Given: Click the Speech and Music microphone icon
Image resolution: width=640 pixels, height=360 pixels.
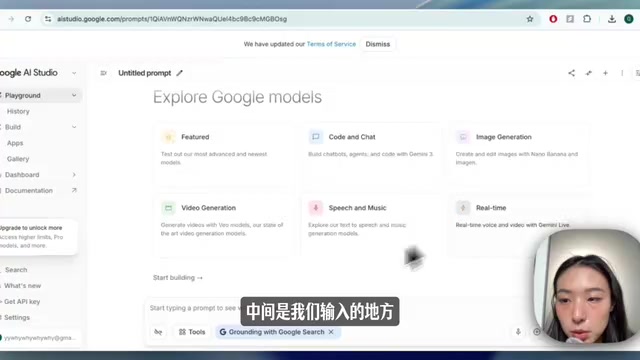Looking at the screenshot, I should pyautogui.click(x=316, y=208).
